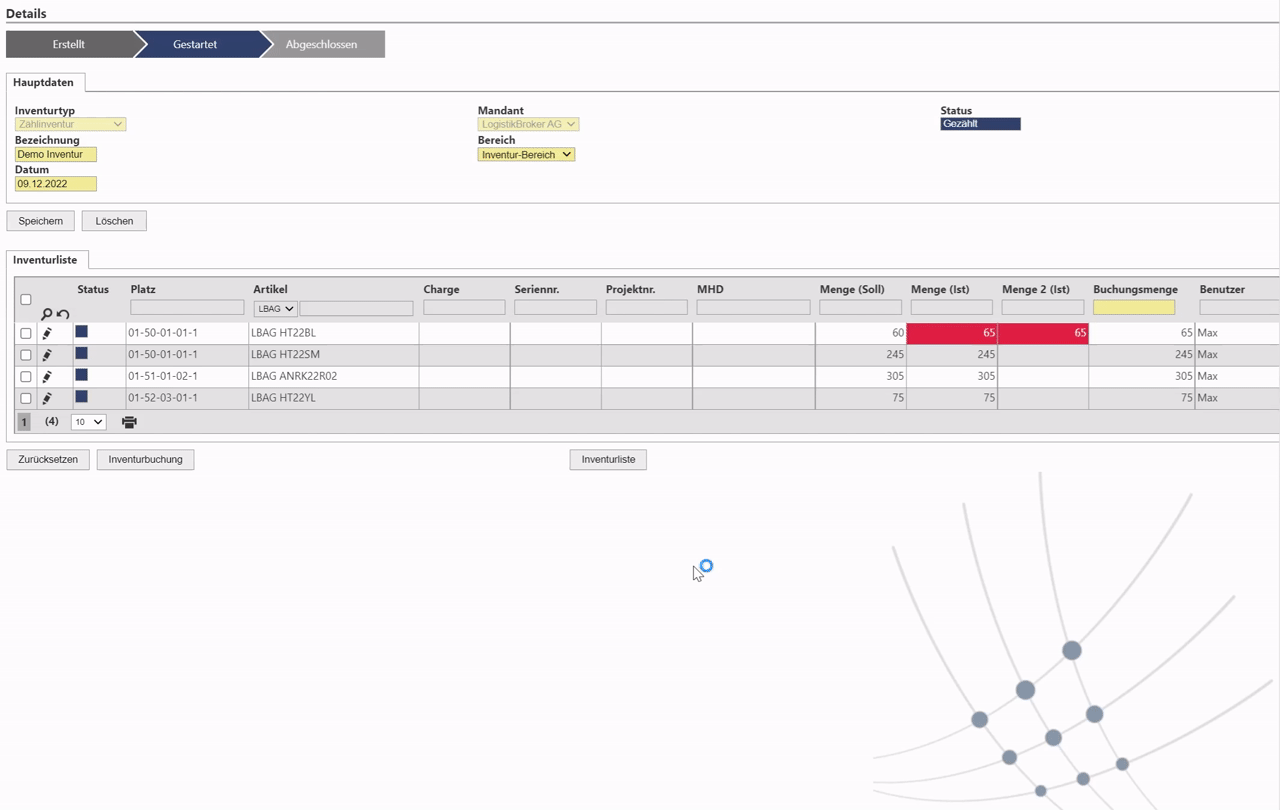Image resolution: width=1280 pixels, height=810 pixels.
Task: Click status square of row LBAG HT22BL
Action: point(82,331)
